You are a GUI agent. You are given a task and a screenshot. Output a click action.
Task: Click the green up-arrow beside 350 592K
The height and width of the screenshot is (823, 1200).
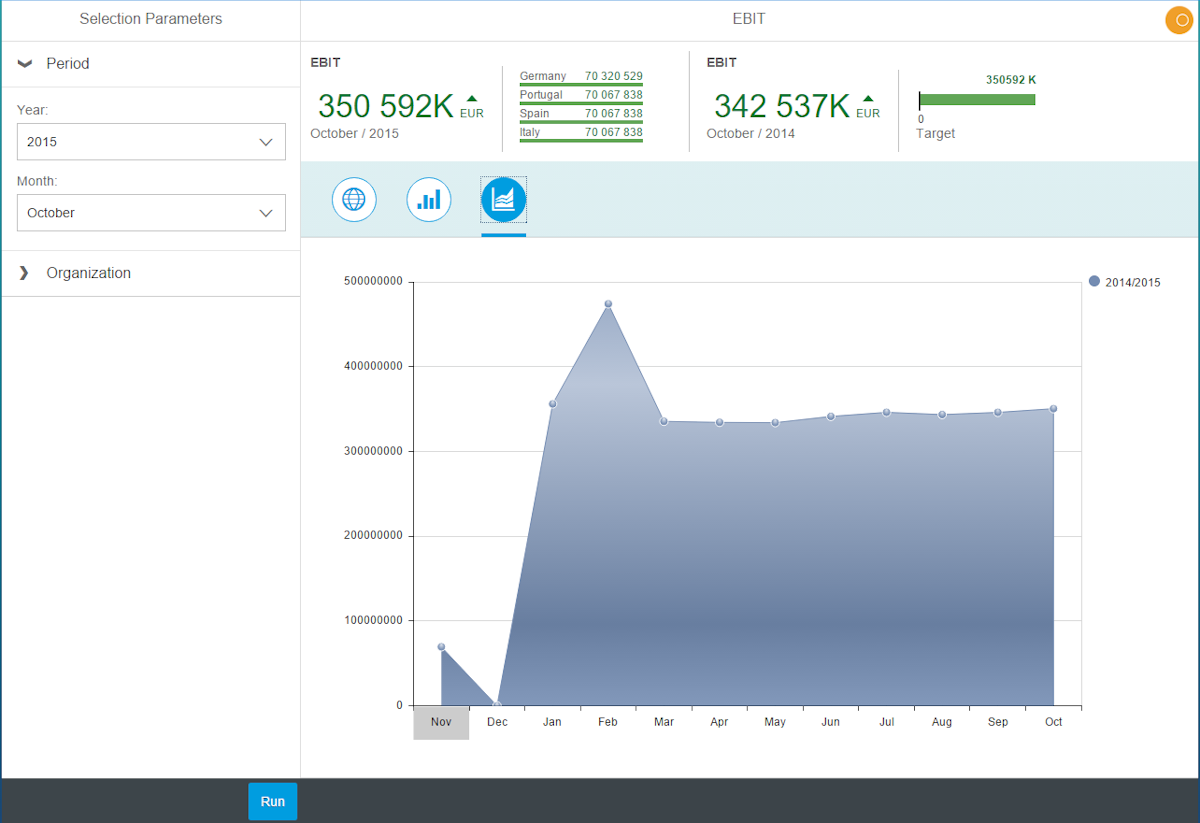pyautogui.click(x=472, y=99)
